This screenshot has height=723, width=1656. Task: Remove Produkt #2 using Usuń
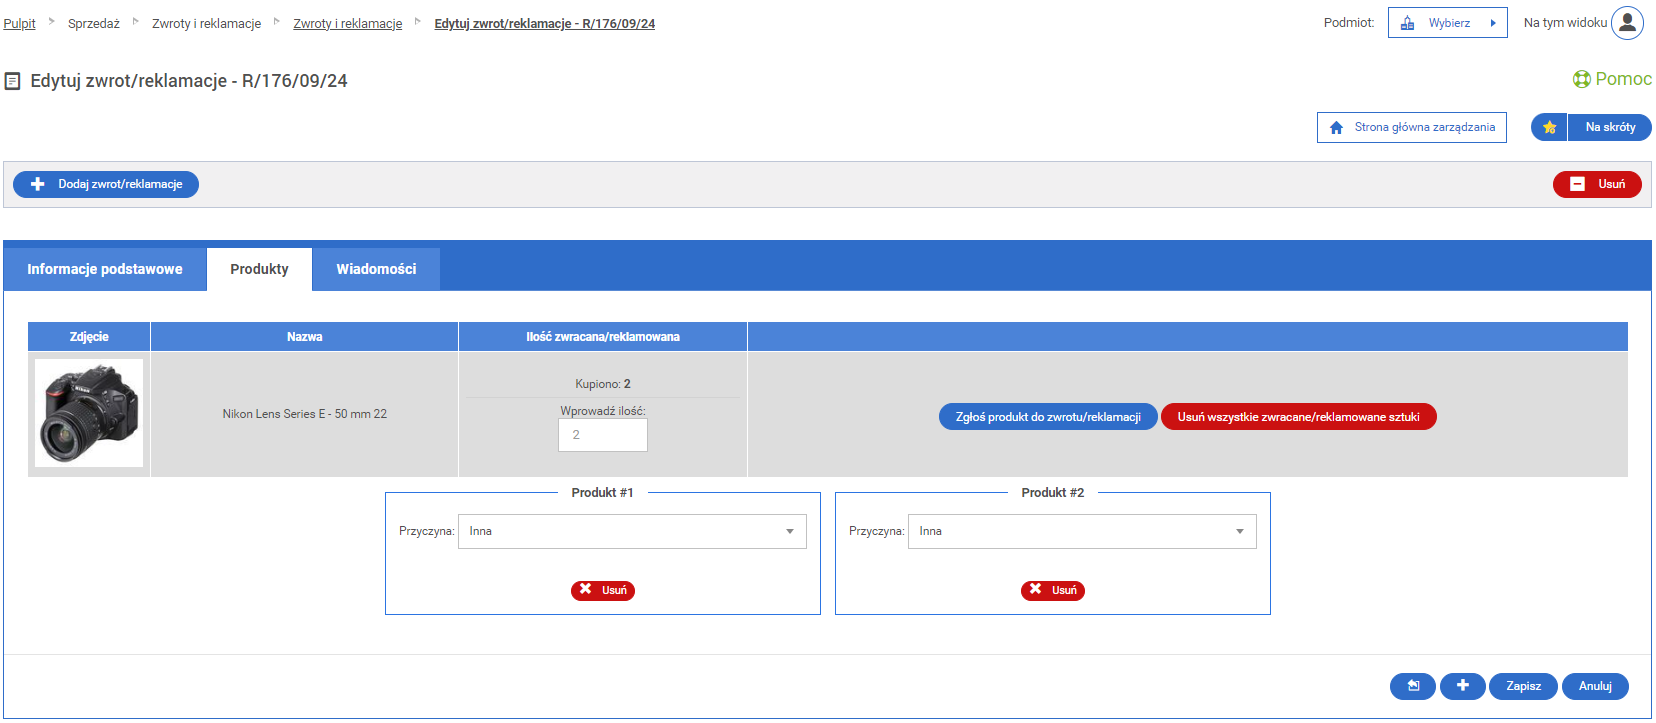coord(1052,590)
